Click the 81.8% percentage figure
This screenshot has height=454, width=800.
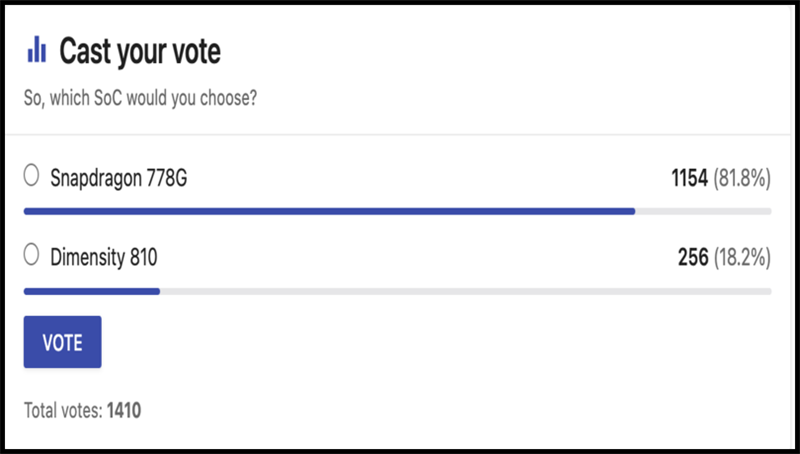pos(742,178)
